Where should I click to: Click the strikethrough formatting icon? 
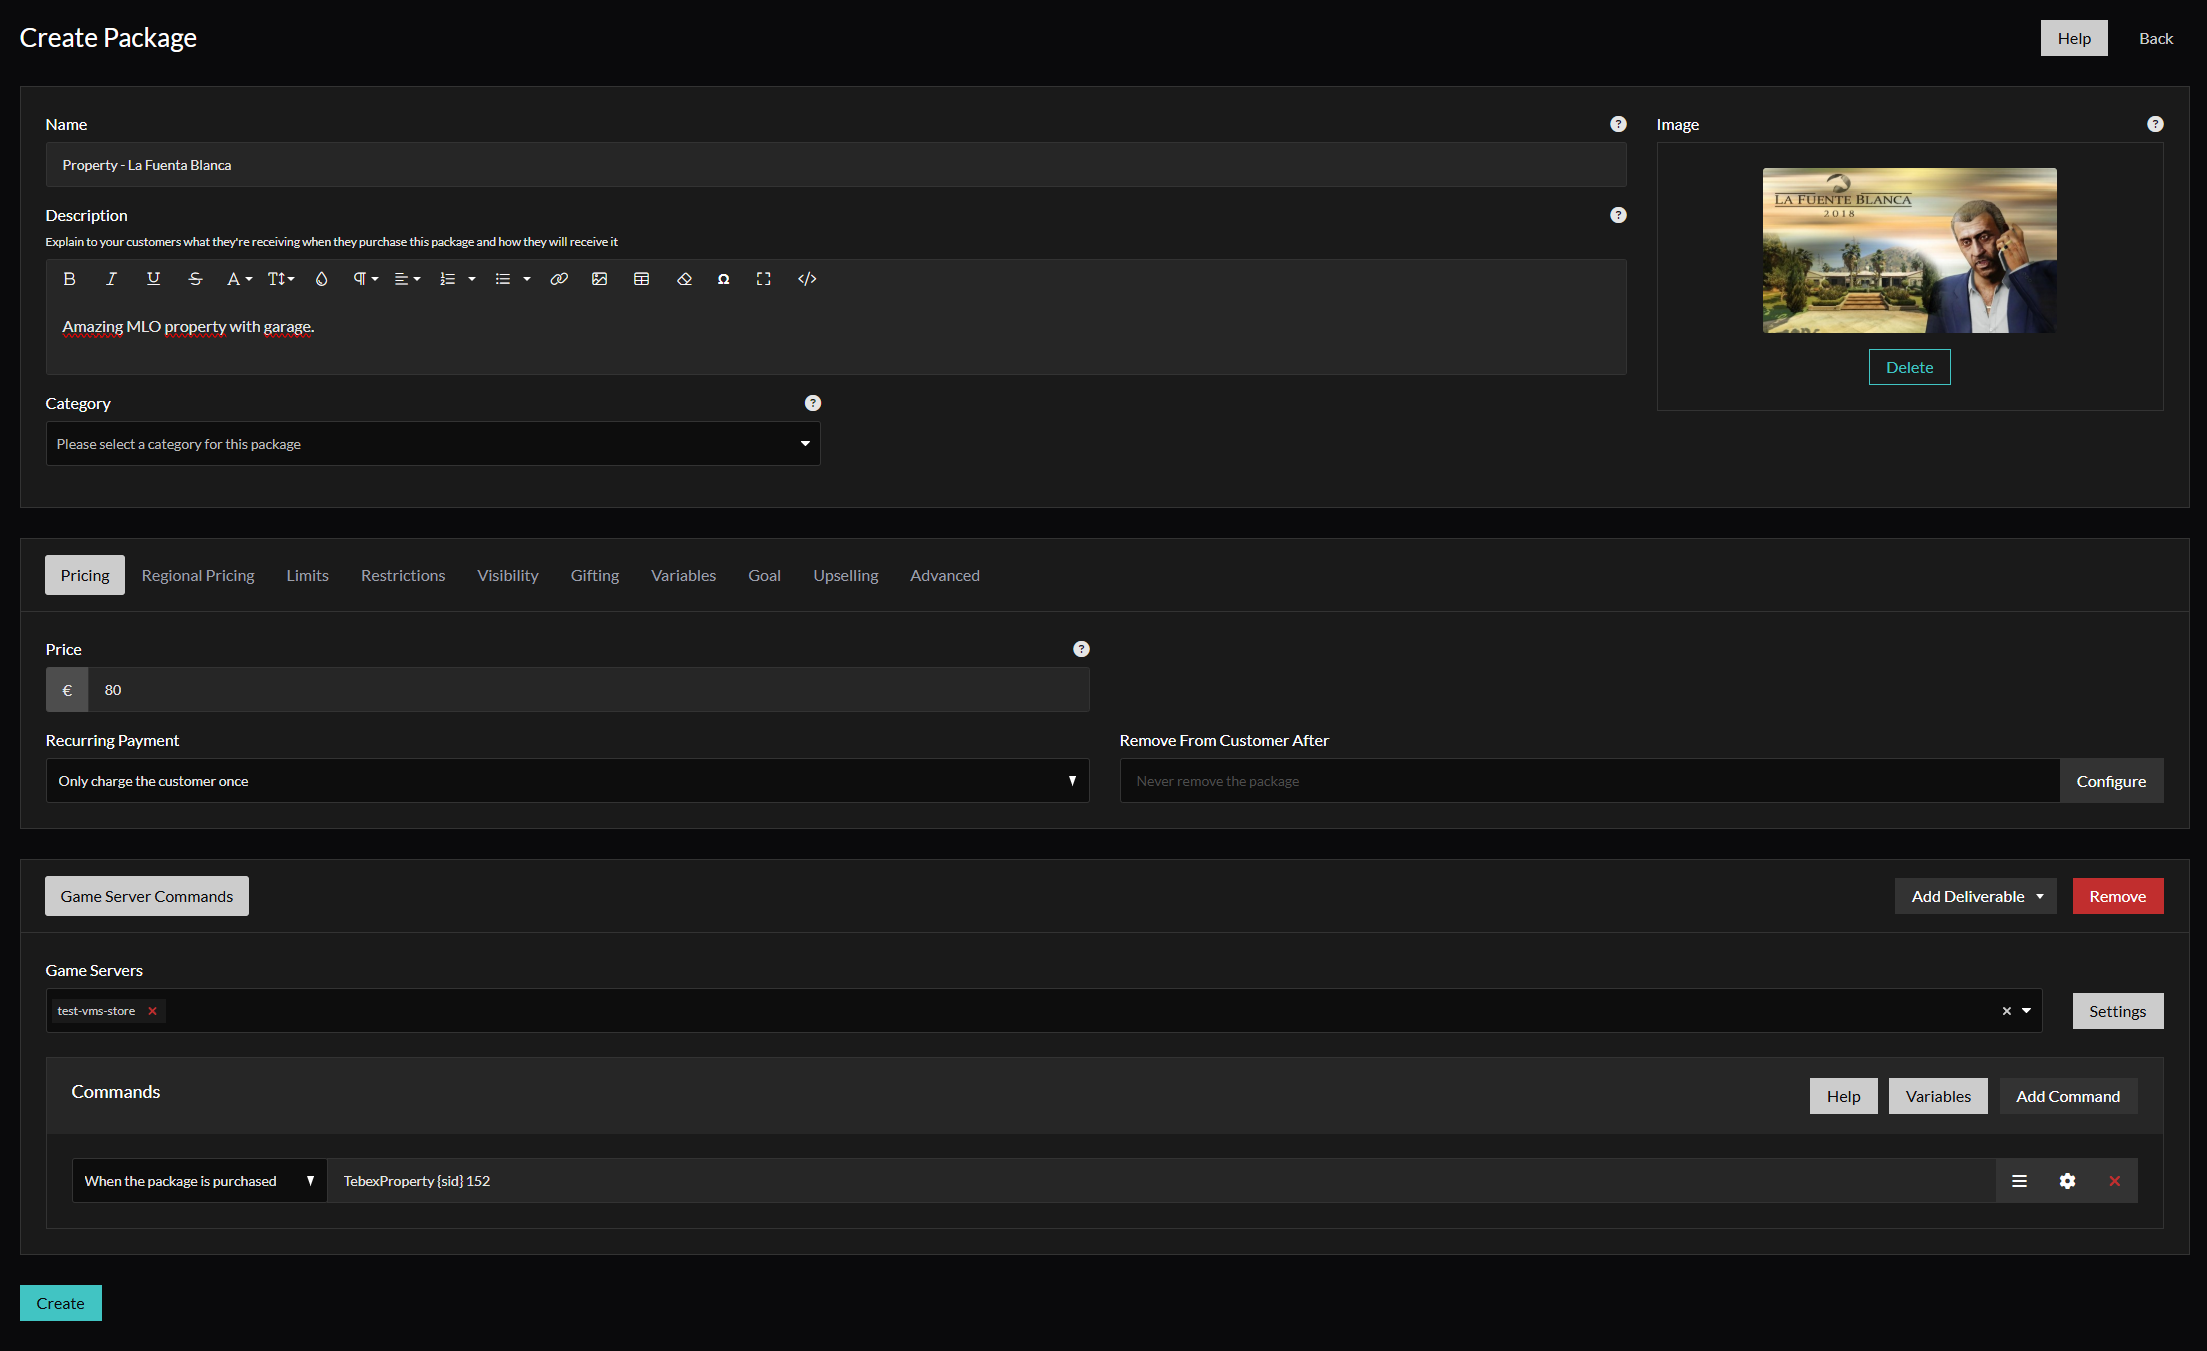point(195,279)
